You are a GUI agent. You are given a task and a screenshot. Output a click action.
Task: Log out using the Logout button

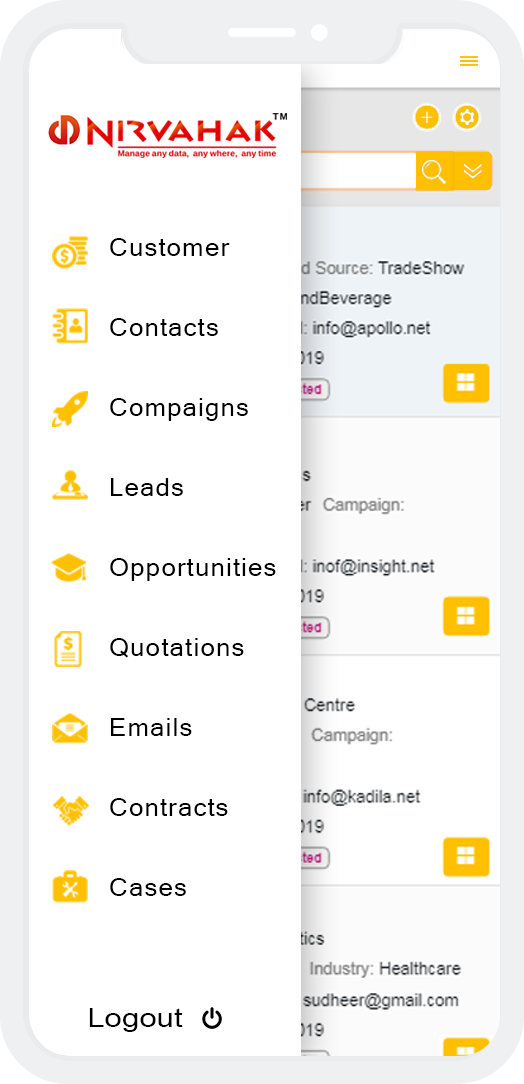pyautogui.click(x=156, y=1018)
